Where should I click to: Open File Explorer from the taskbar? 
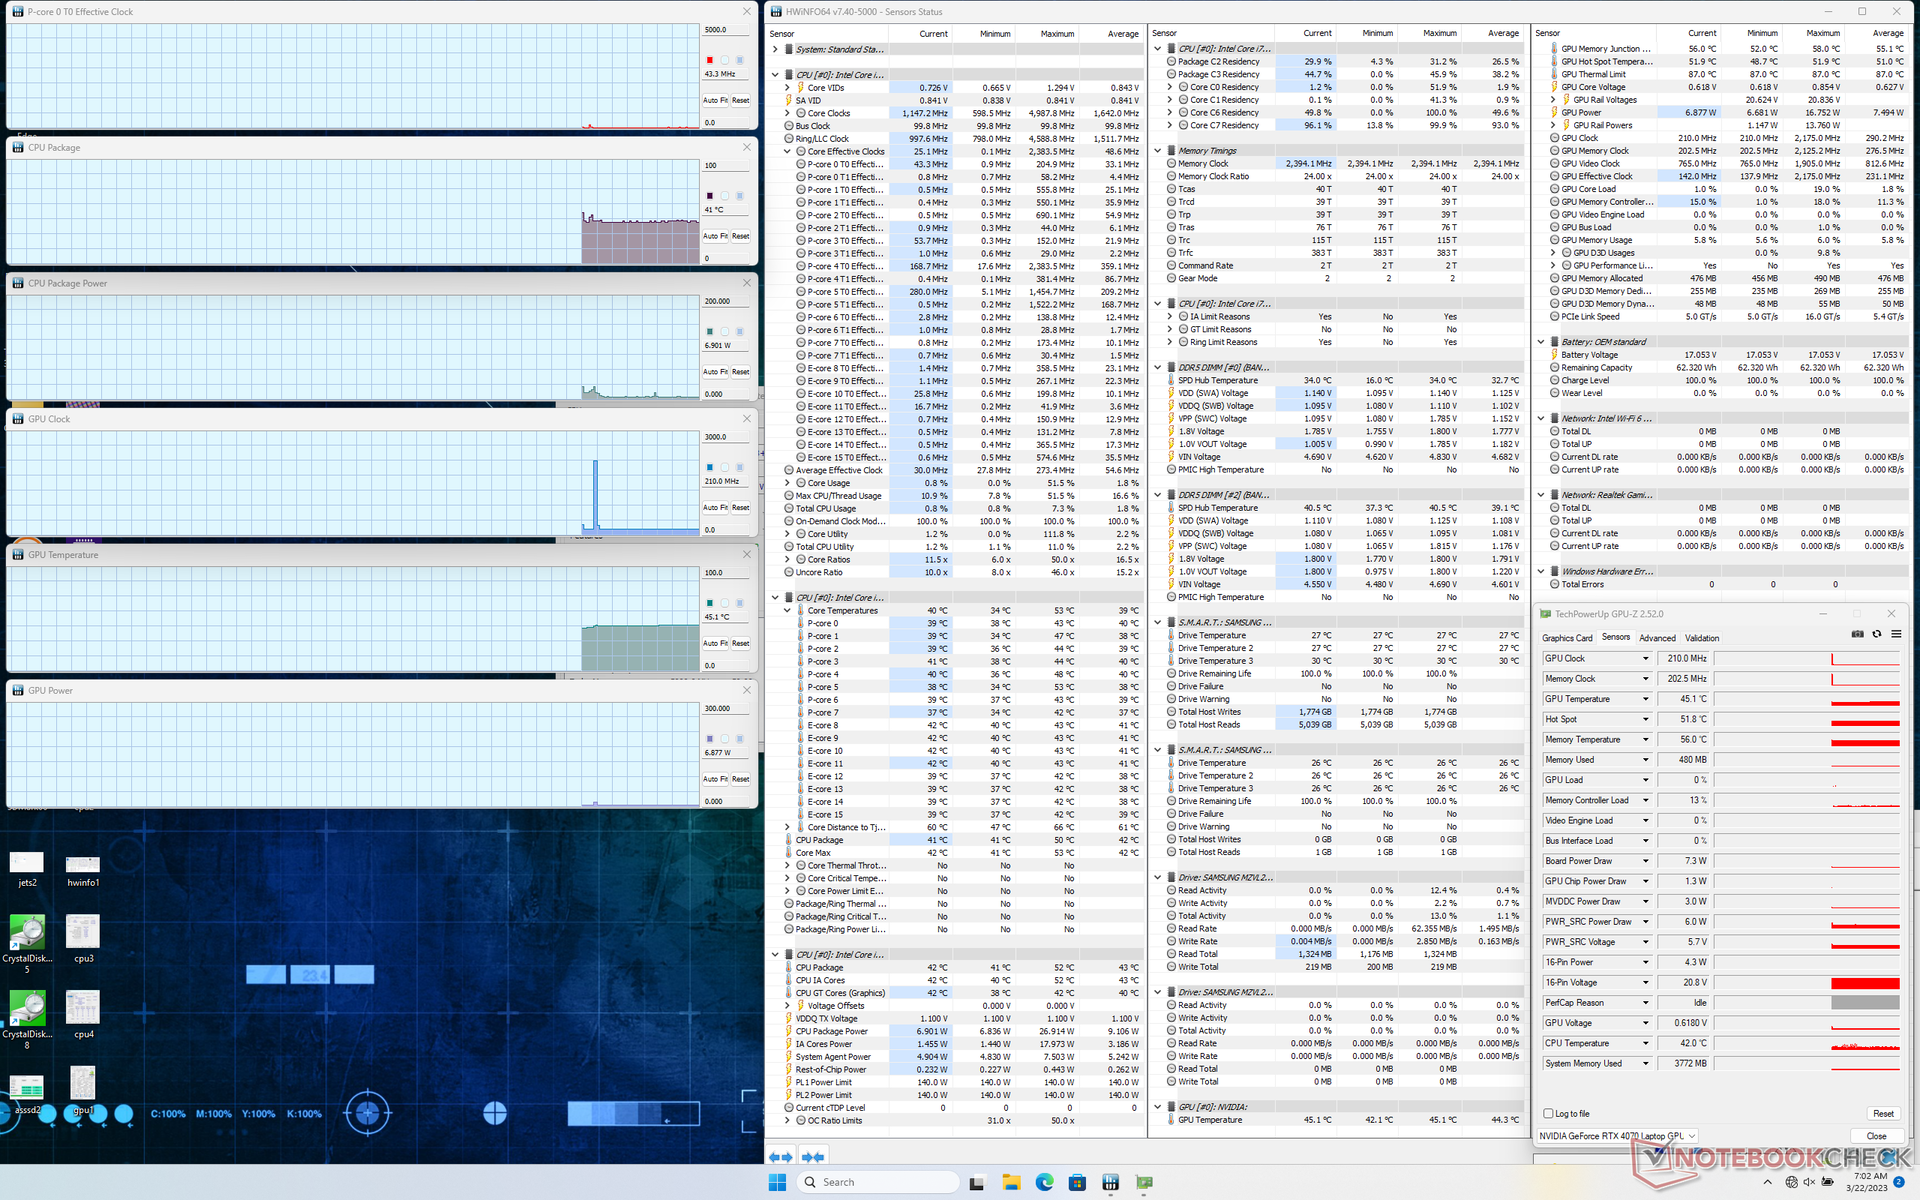click(1011, 1182)
